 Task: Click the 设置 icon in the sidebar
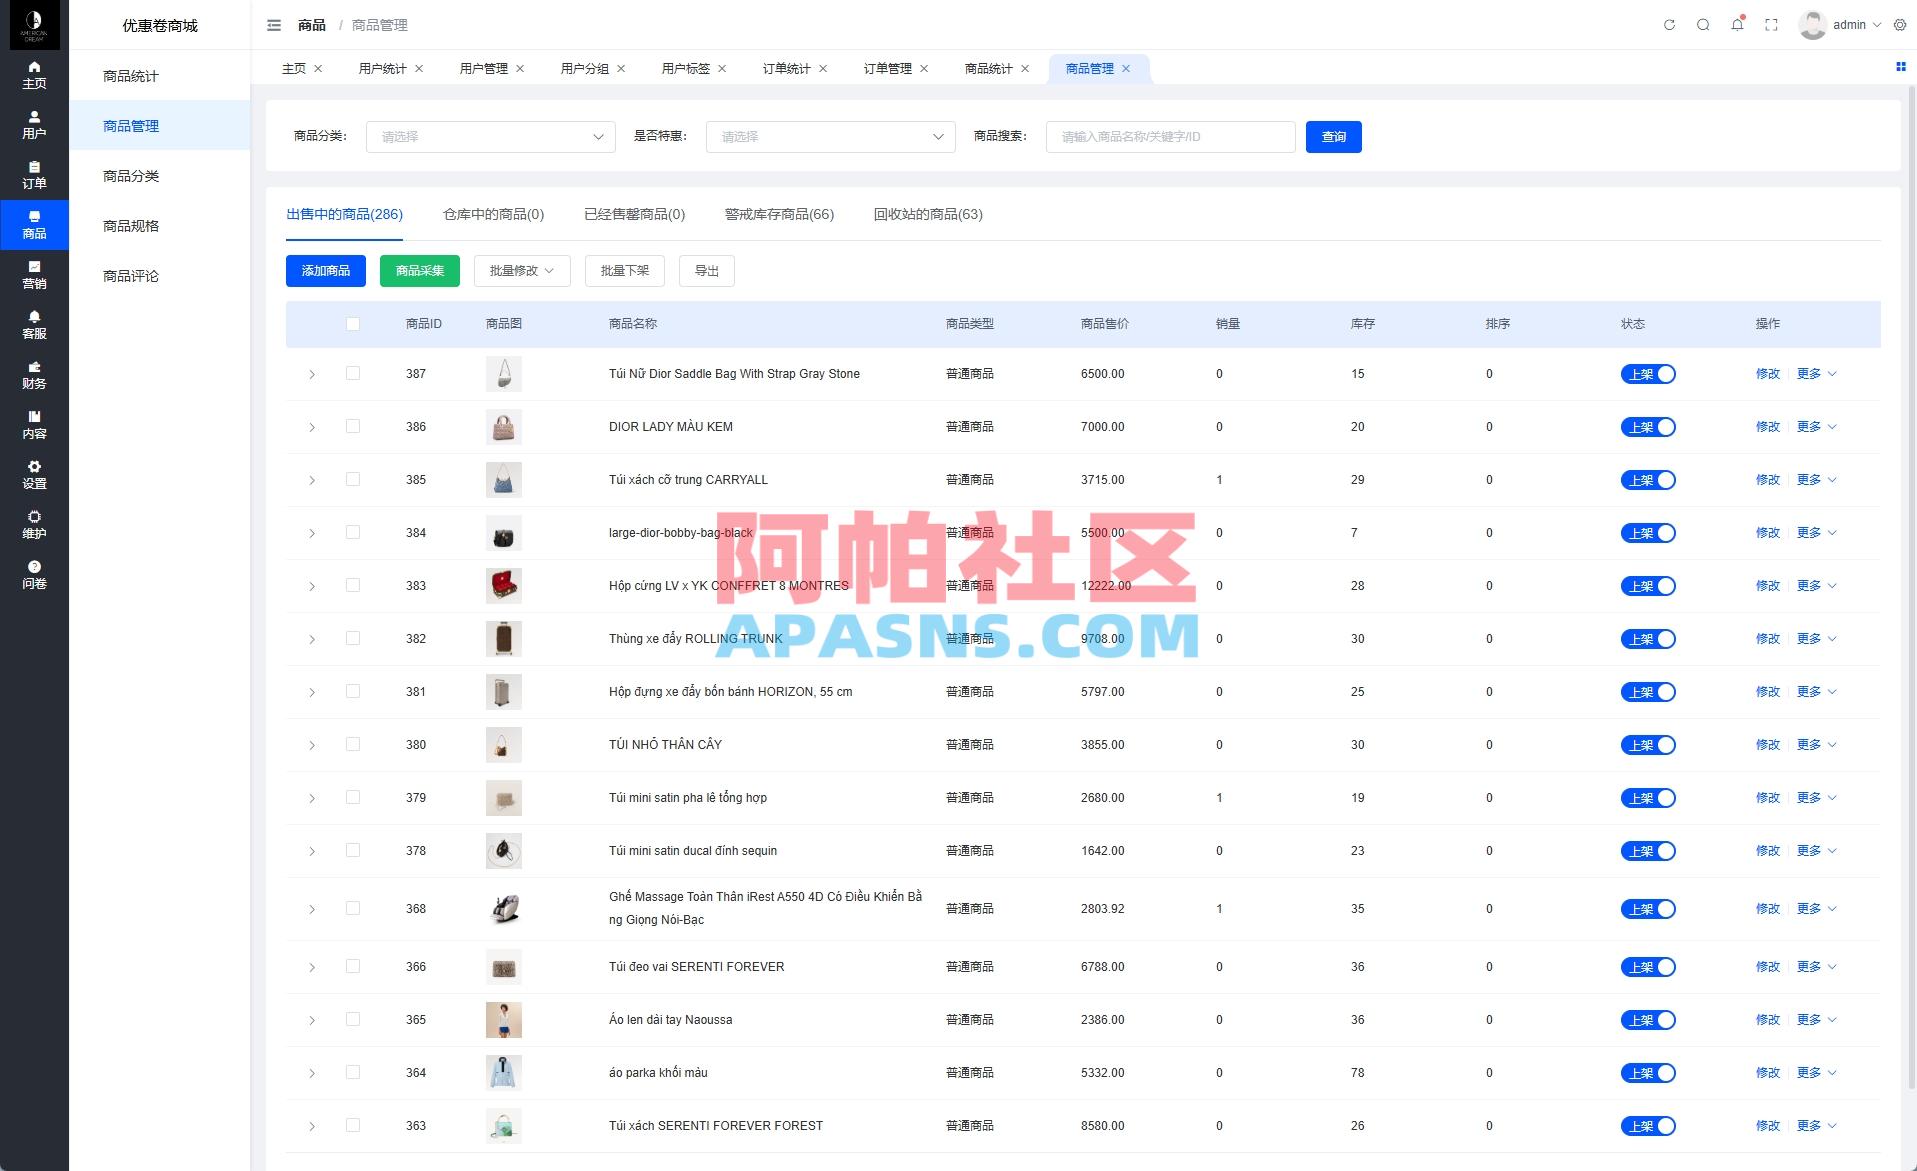tap(34, 474)
